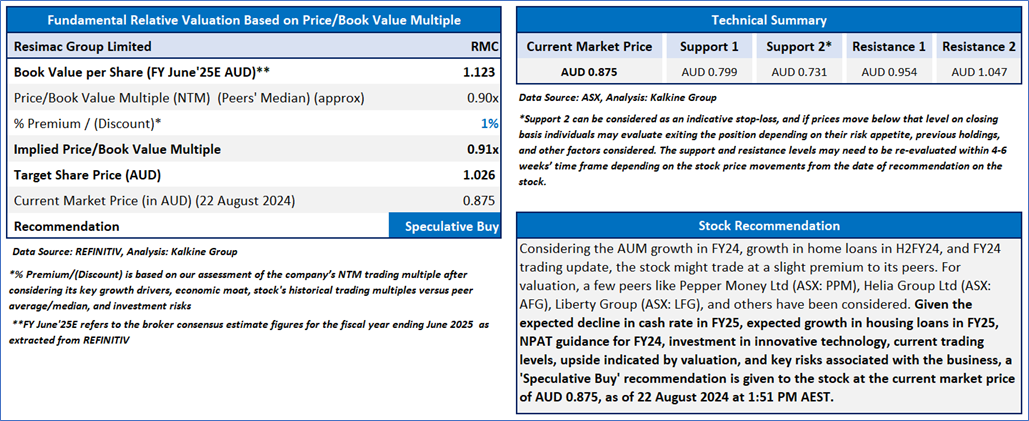This screenshot has height=421, width=1029.
Task: Select the 1% premium/discount value
Action: pos(490,123)
